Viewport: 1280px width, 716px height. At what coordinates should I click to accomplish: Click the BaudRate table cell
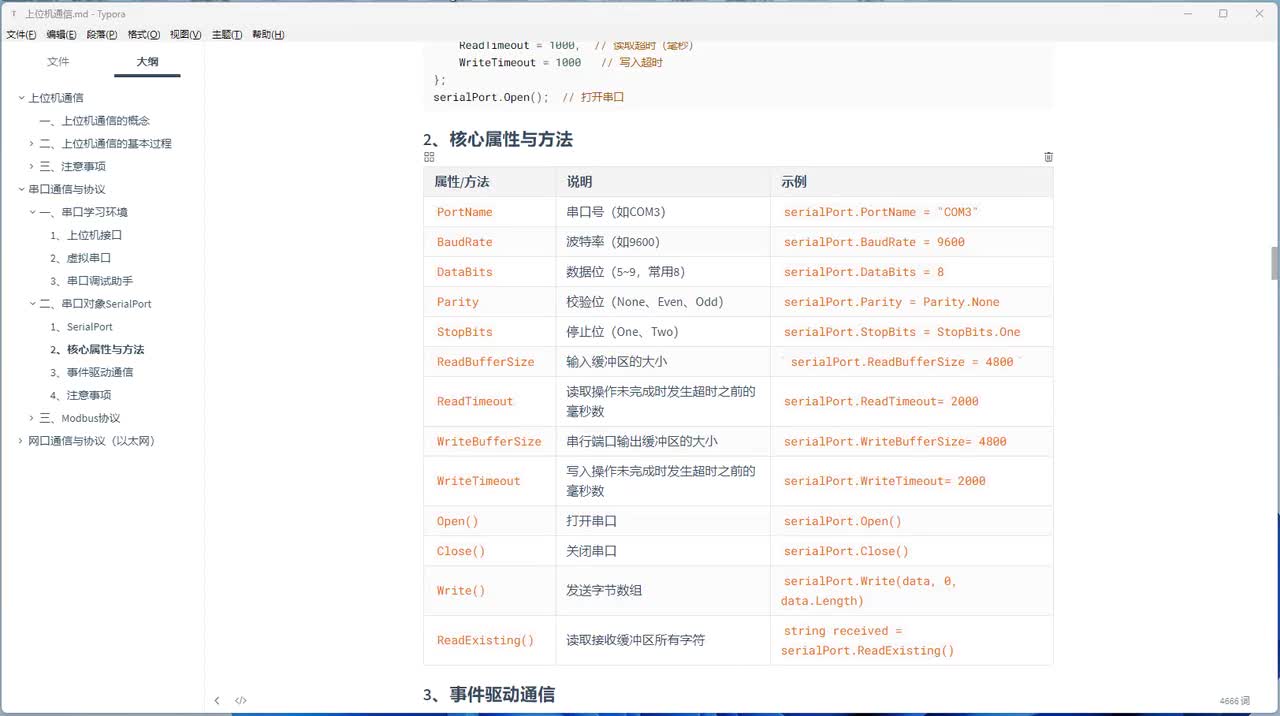click(x=490, y=242)
